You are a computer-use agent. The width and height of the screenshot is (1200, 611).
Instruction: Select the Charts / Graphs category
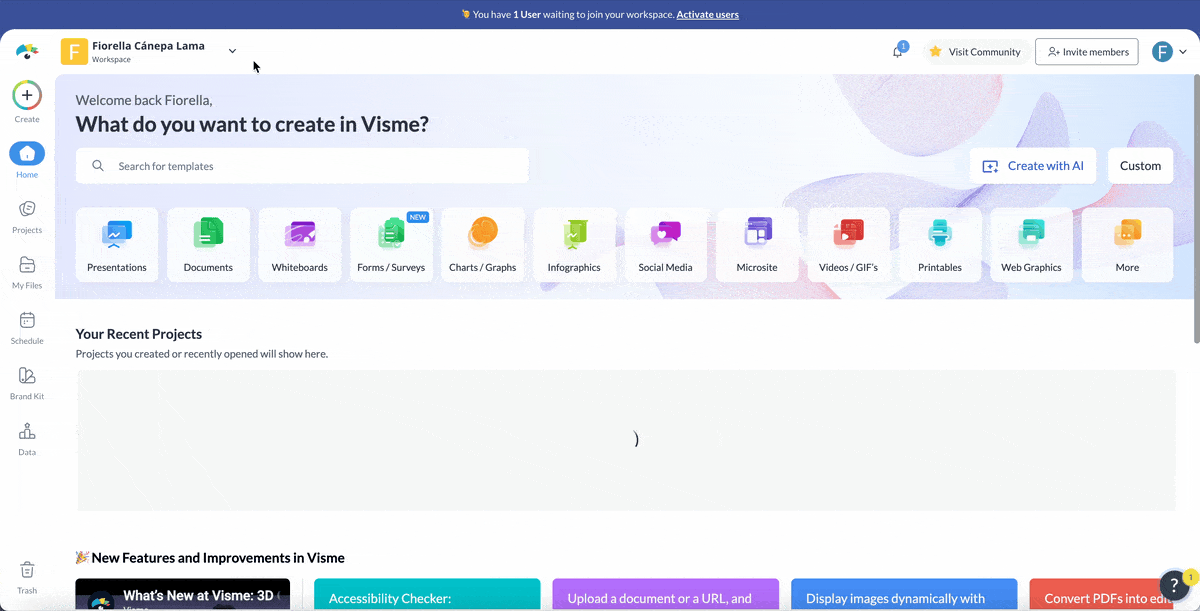pyautogui.click(x=483, y=245)
